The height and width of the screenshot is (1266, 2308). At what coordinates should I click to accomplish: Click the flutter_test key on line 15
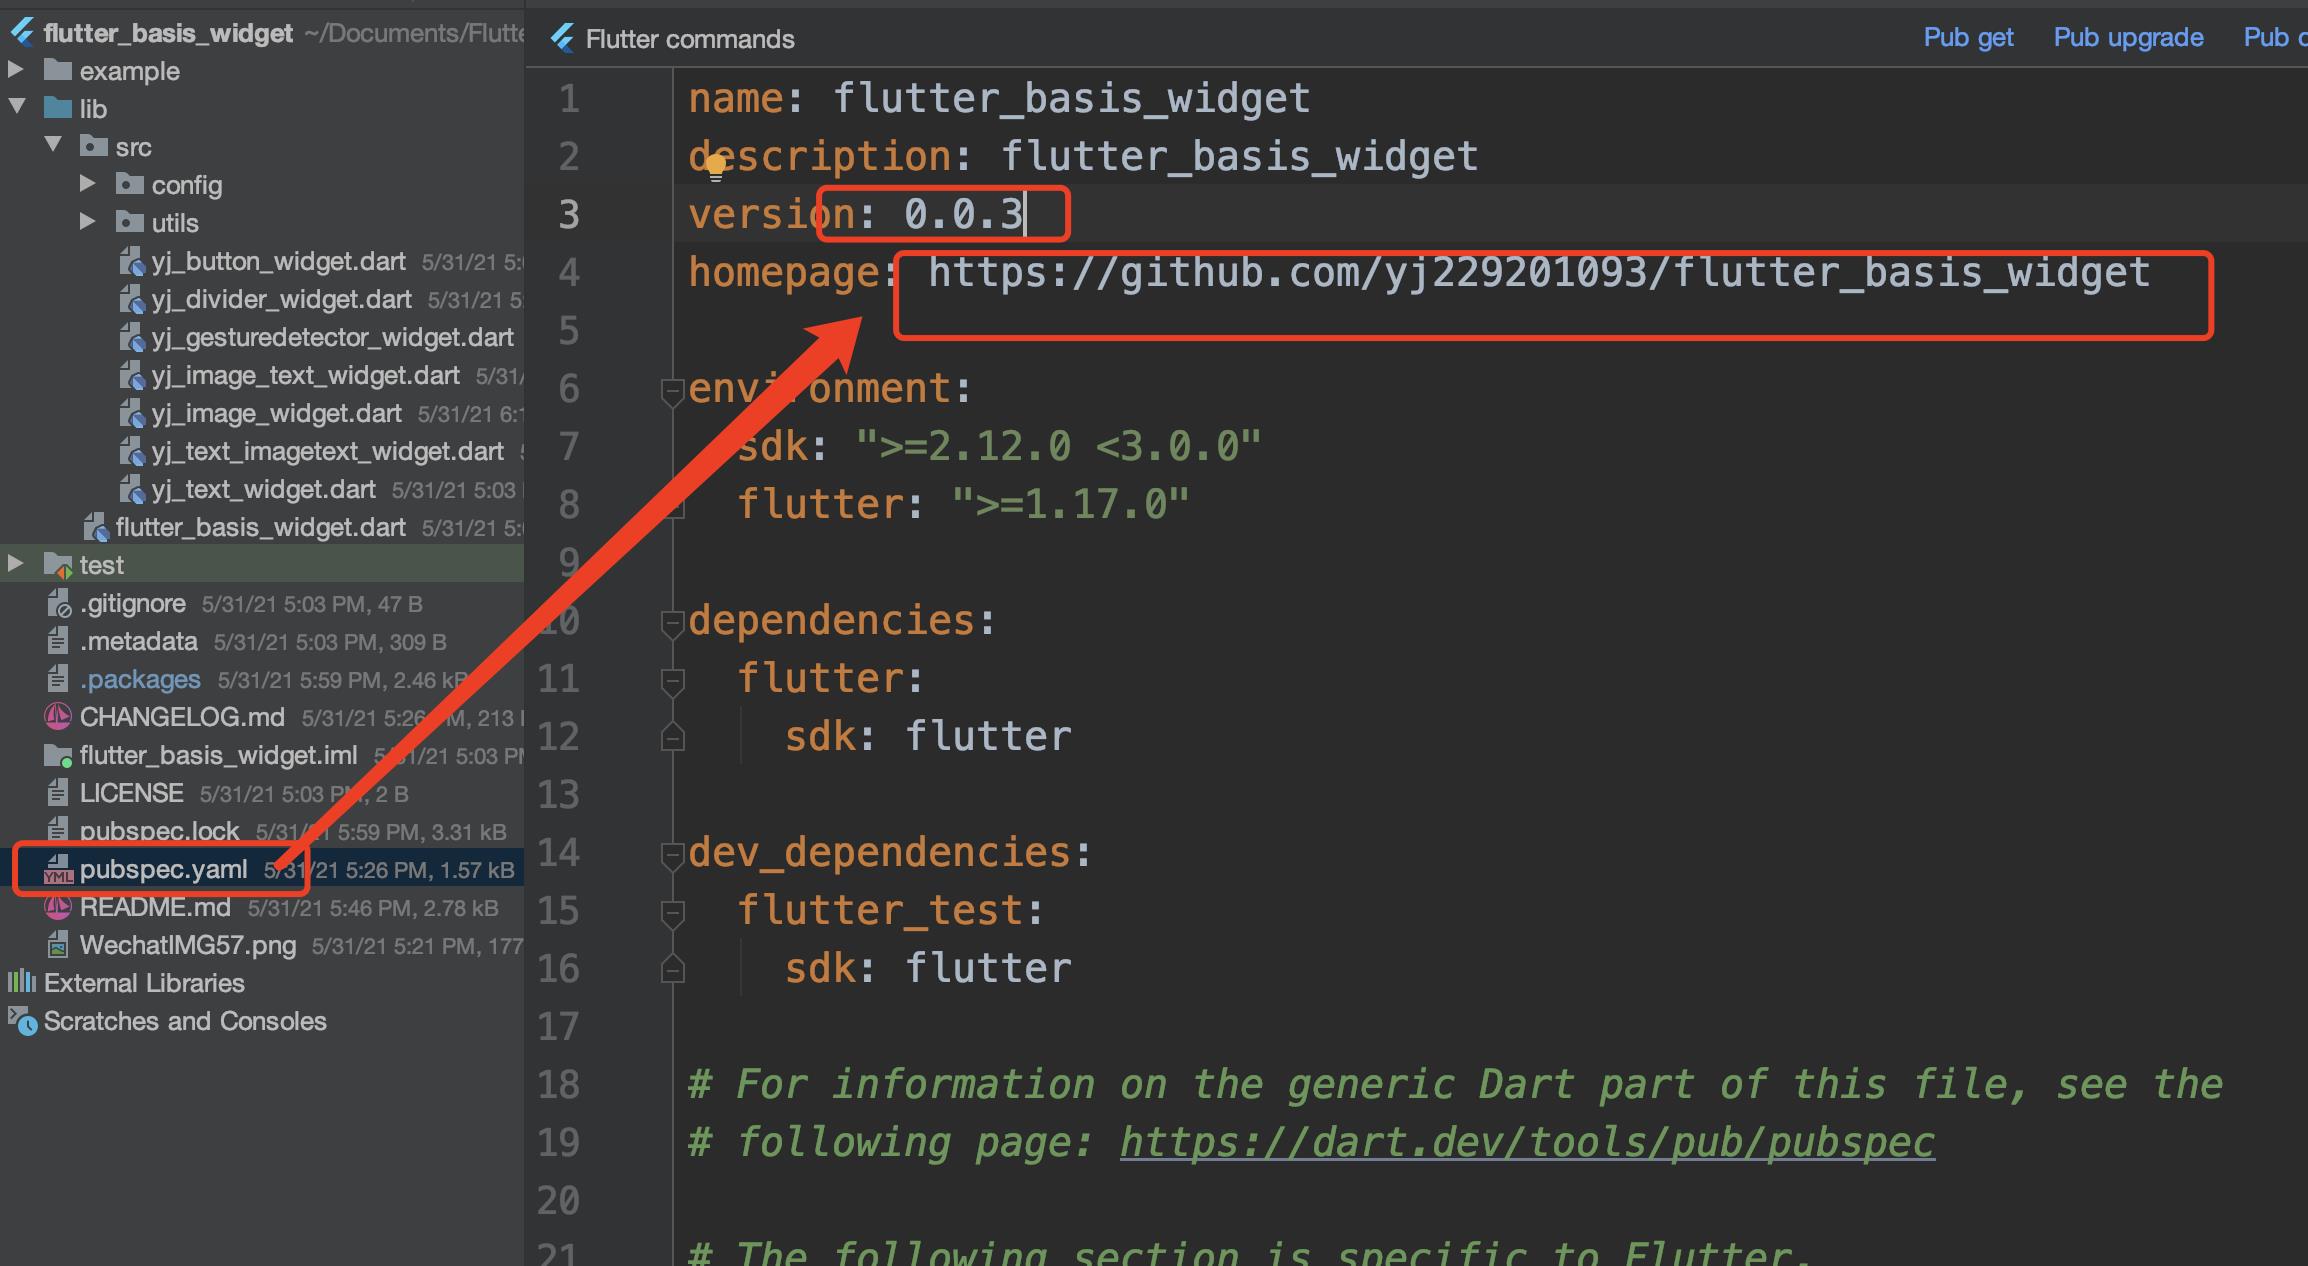click(x=880, y=910)
